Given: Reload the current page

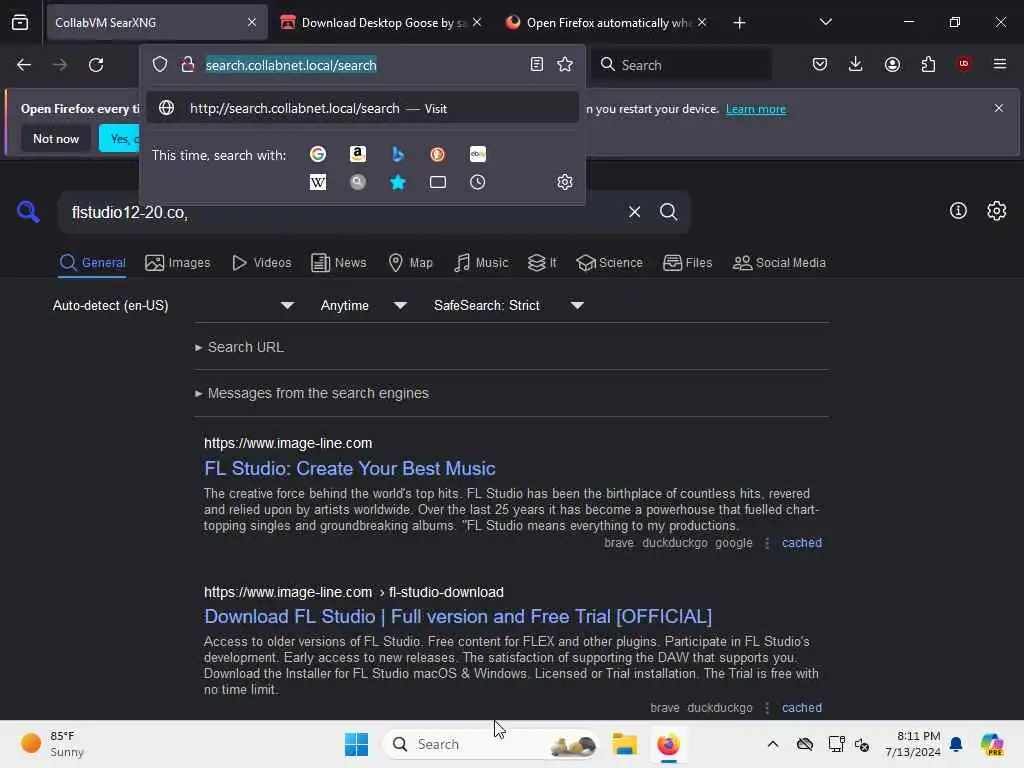Looking at the screenshot, I should point(96,65).
